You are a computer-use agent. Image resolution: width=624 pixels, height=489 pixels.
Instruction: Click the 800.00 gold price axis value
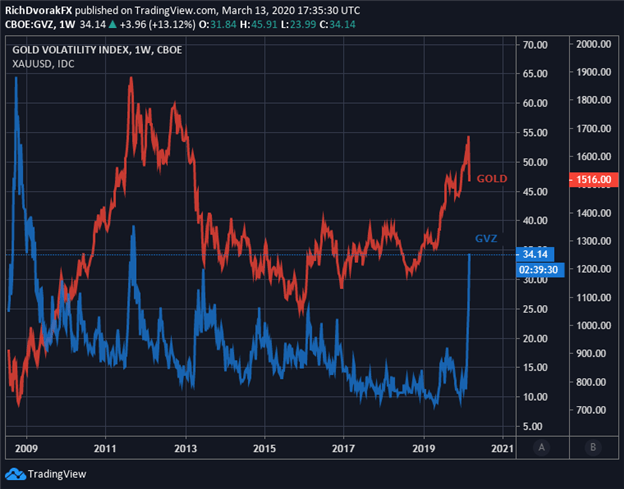coord(591,382)
